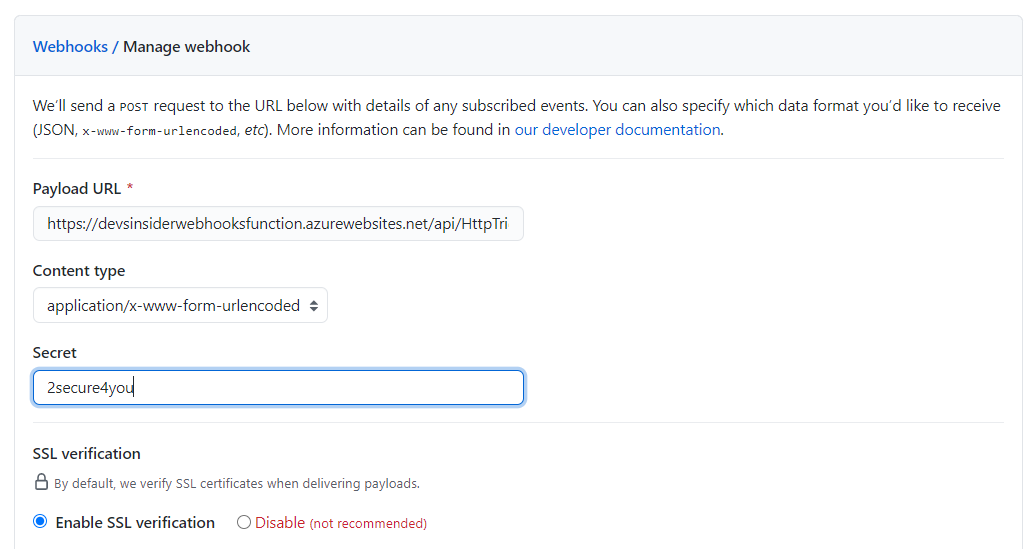Click the "POST" code text in description
Screen dimensions: 1028x549
pos(135,106)
